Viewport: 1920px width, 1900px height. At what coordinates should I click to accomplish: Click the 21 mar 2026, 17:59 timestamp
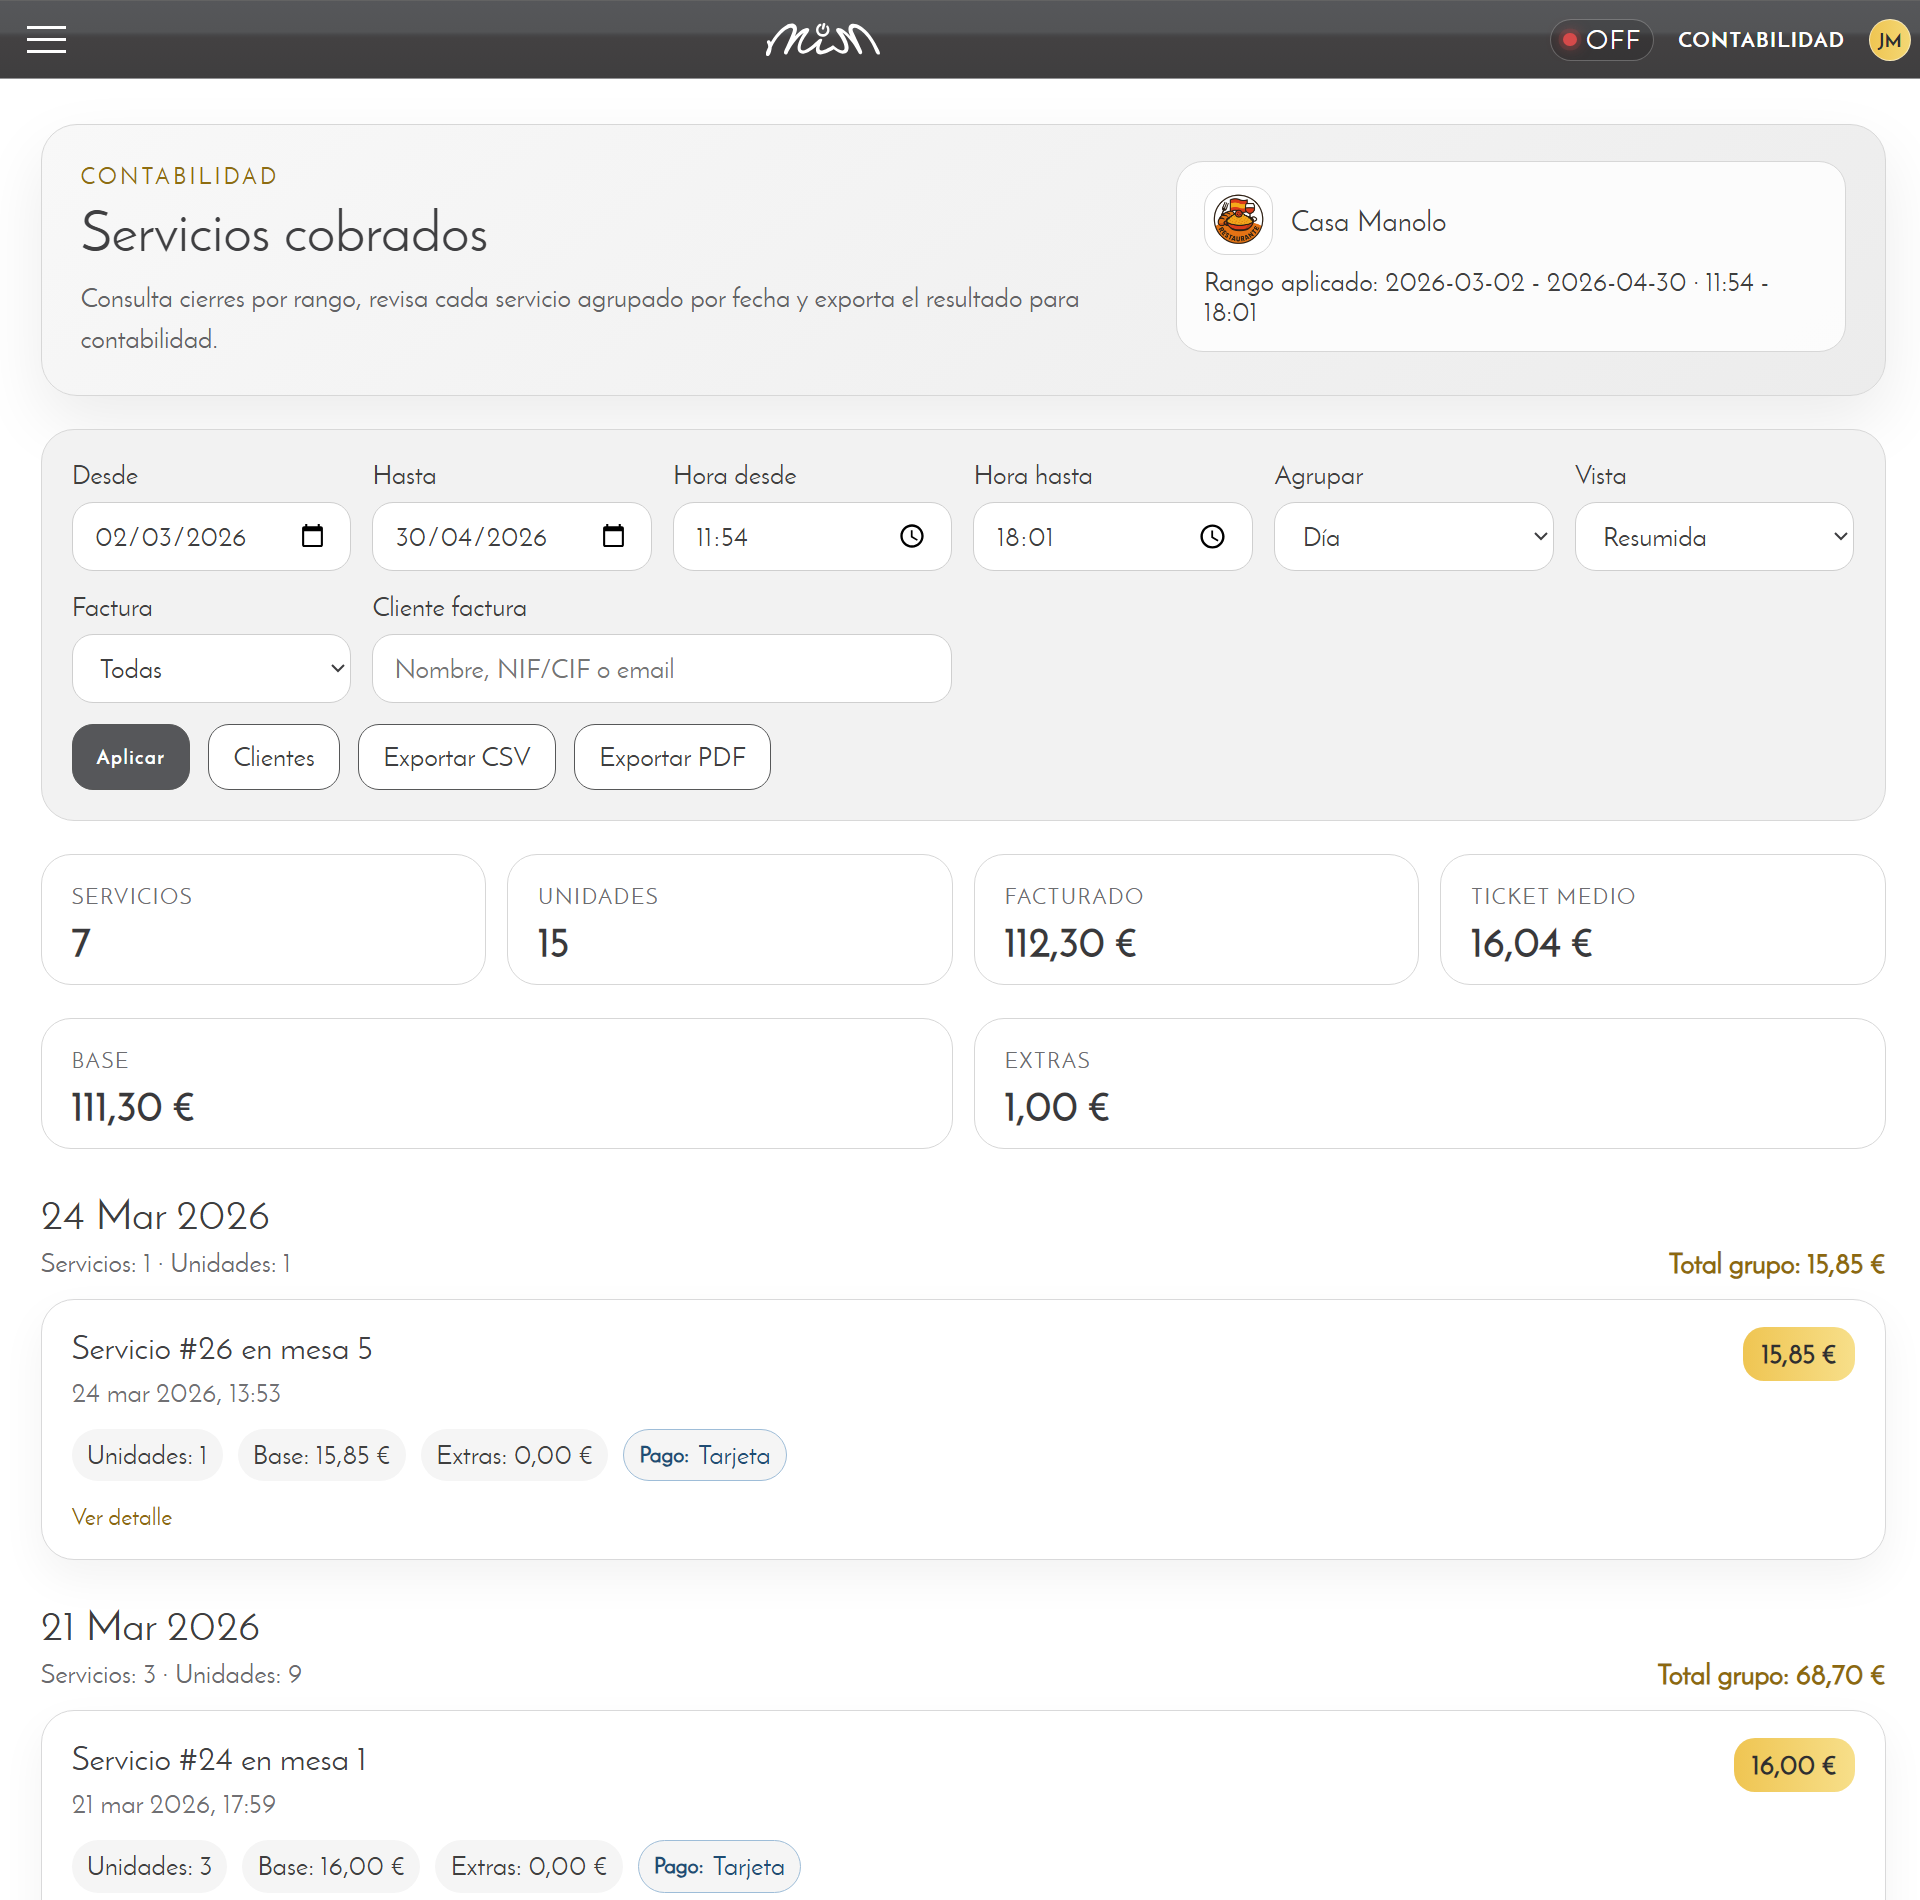pos(174,1805)
